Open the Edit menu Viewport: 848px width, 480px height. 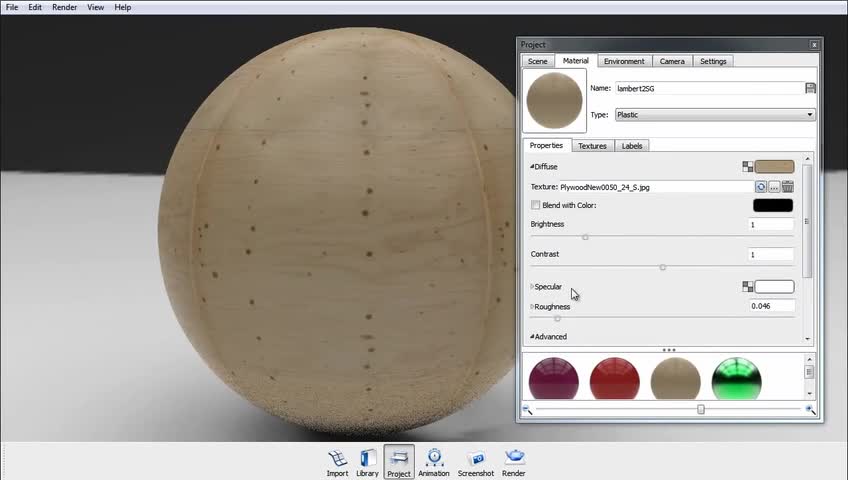point(35,7)
